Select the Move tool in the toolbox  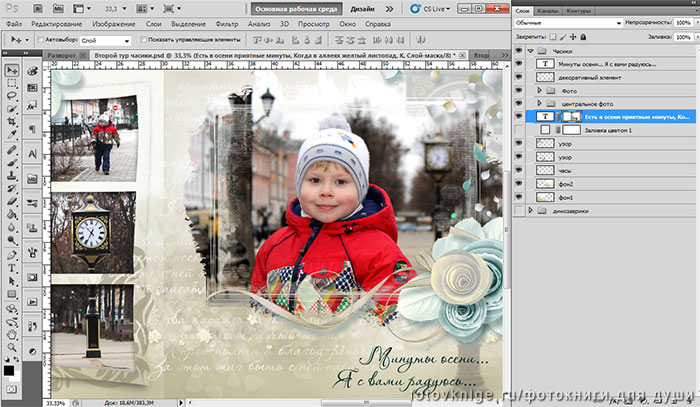click(x=12, y=70)
